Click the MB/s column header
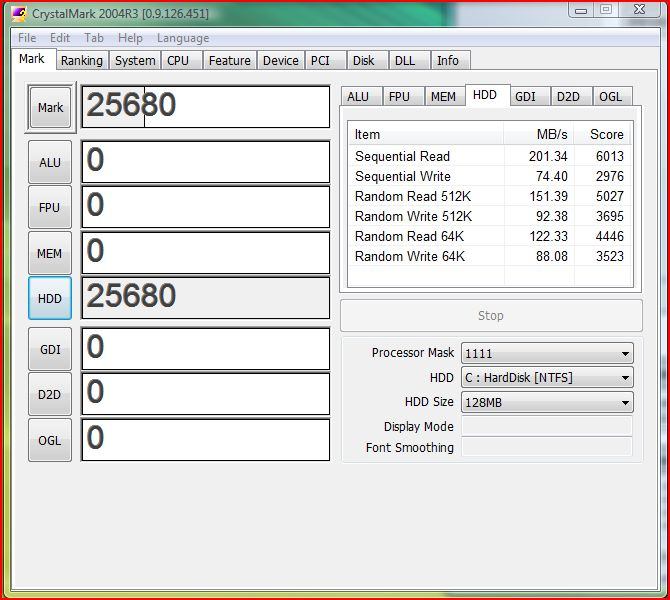This screenshot has width=670, height=600. (539, 134)
